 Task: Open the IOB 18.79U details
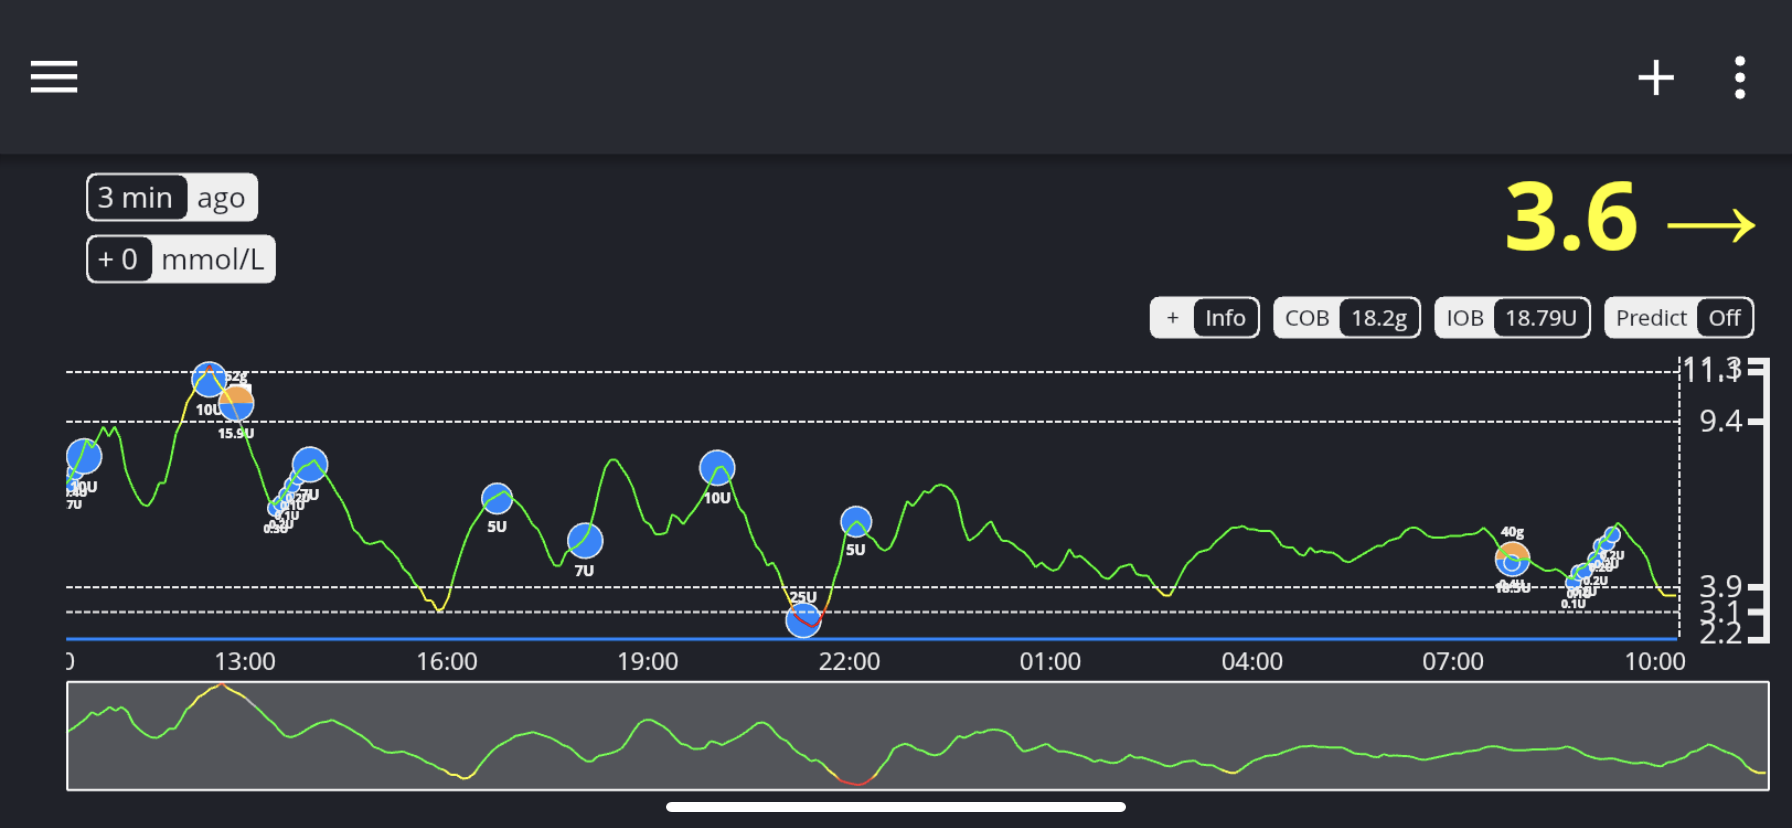tap(1511, 318)
